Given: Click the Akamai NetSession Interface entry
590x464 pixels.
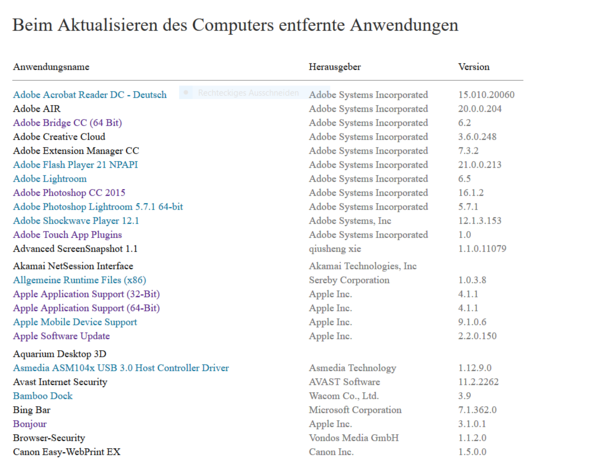Looking at the screenshot, I should (73, 266).
